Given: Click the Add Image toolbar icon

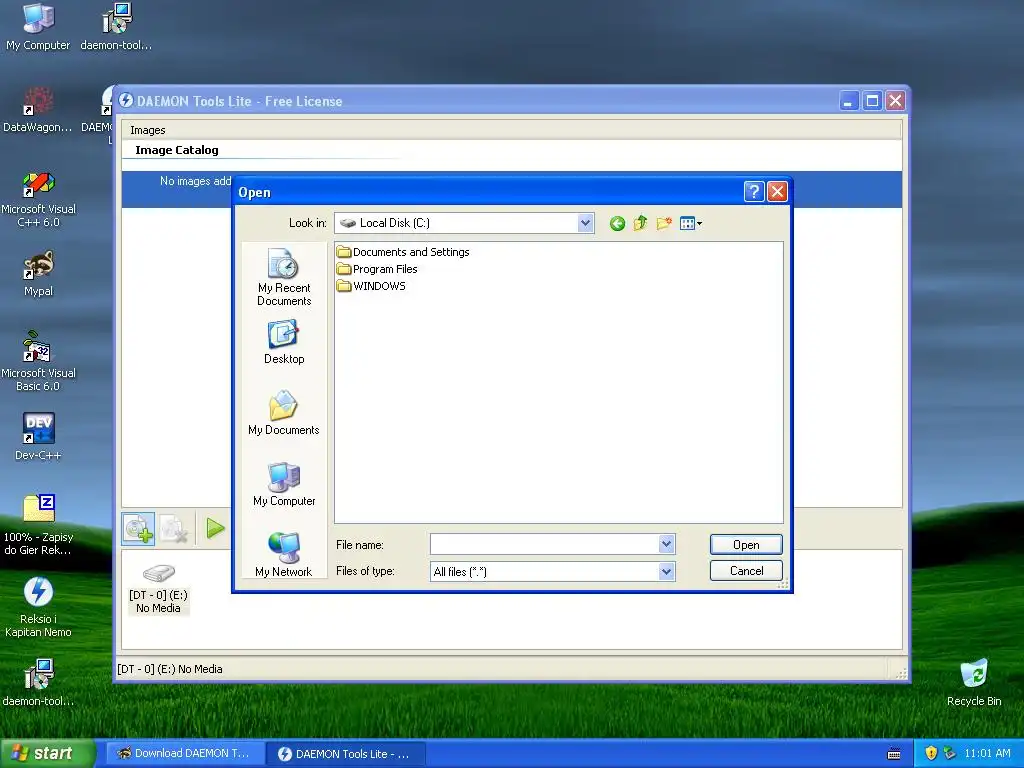Looking at the screenshot, I should (138, 528).
